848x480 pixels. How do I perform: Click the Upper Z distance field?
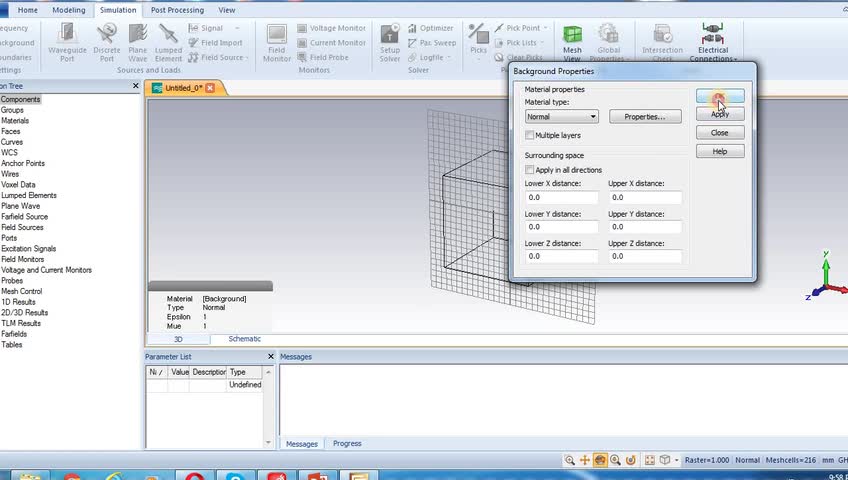coord(645,256)
